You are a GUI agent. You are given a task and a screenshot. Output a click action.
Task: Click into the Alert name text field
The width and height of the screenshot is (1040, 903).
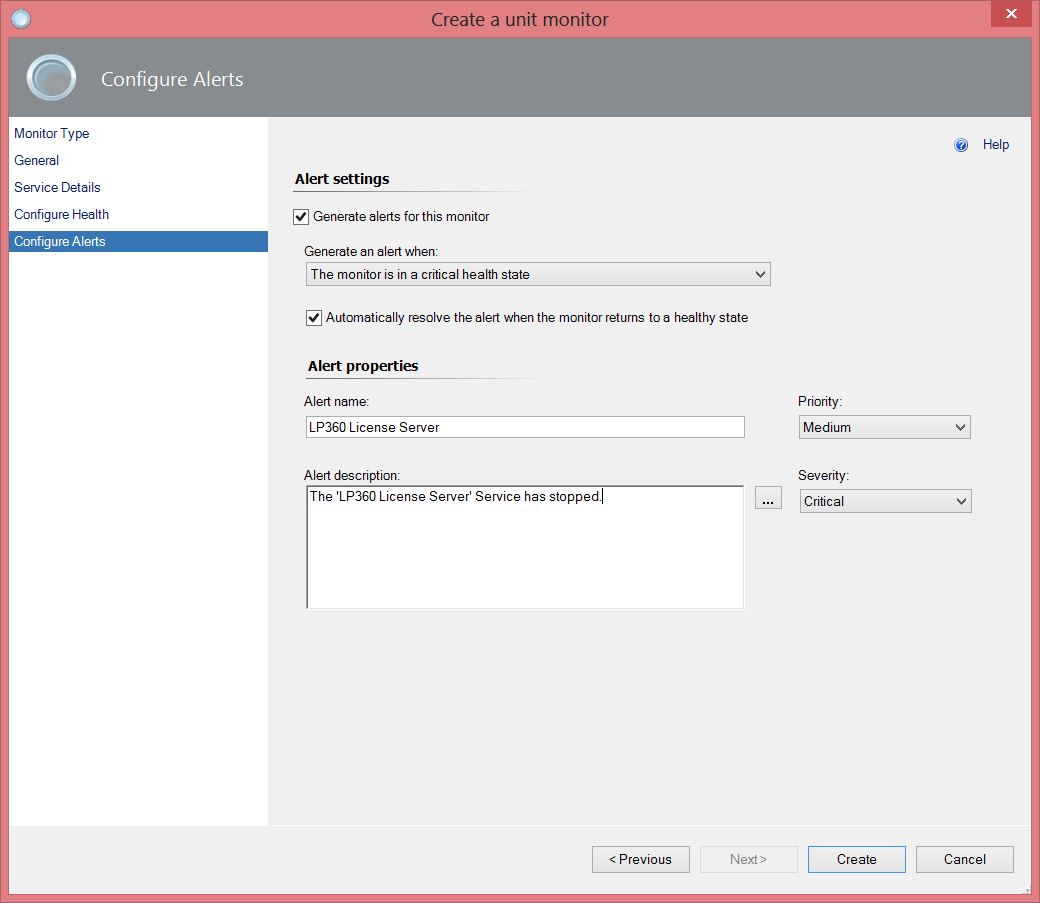tap(524, 427)
